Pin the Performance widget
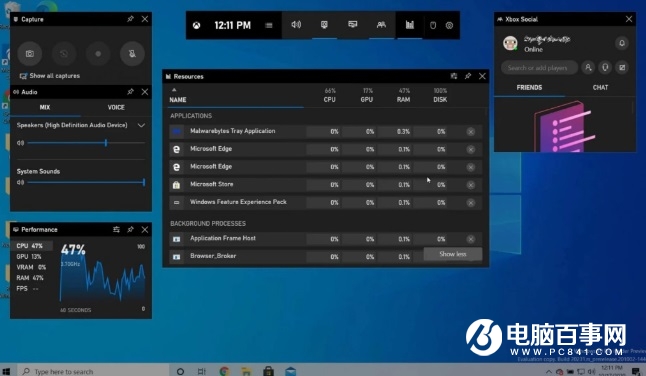The height and width of the screenshot is (376, 646). coord(130,229)
